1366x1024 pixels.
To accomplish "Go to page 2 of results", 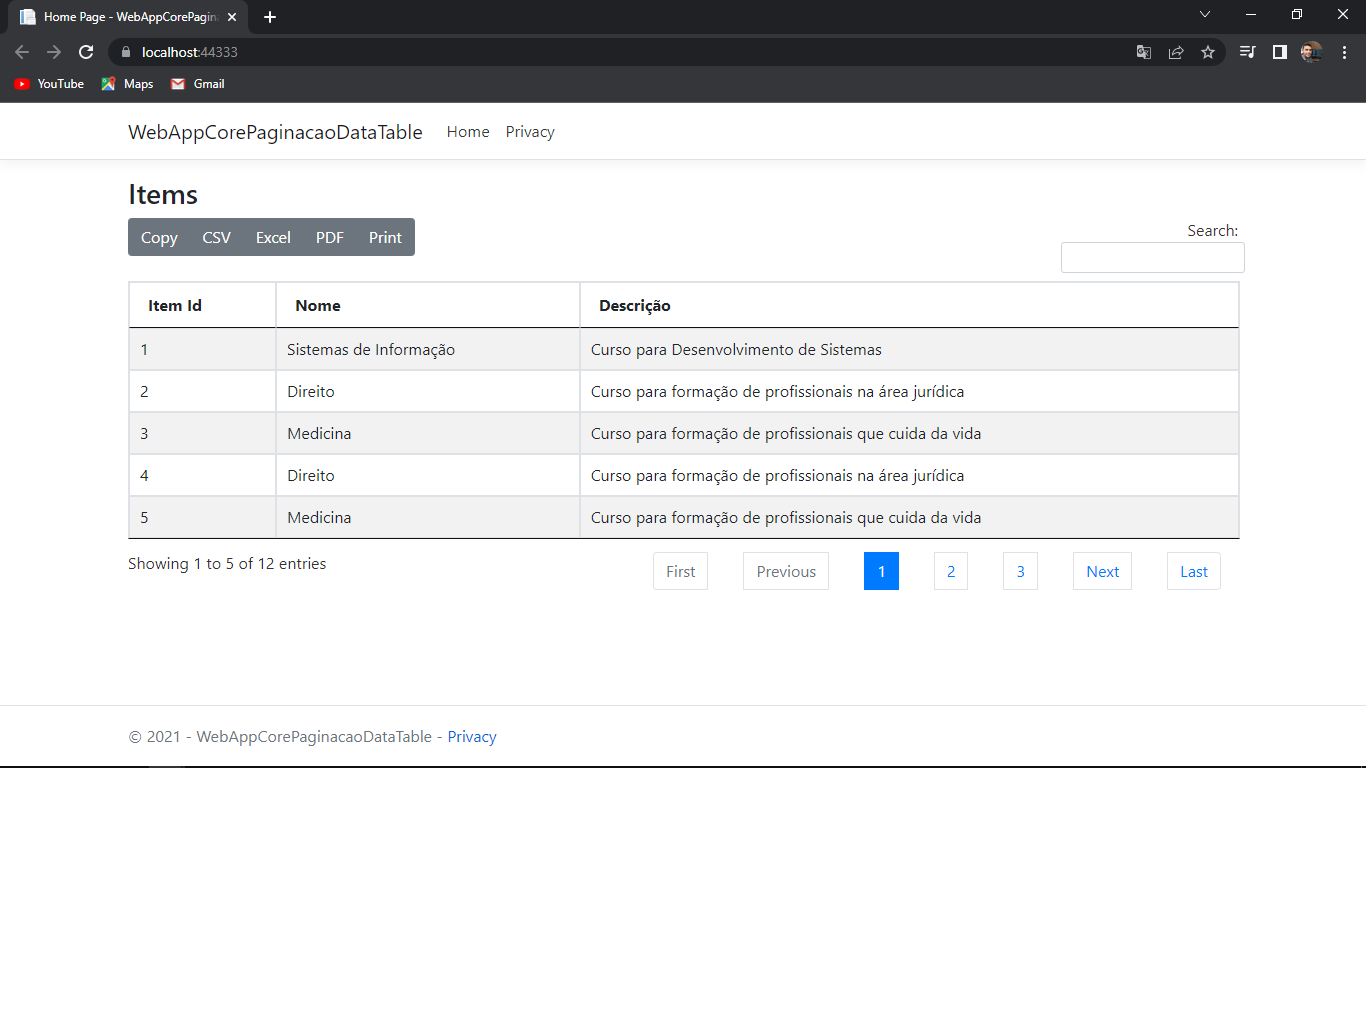I will tap(950, 571).
